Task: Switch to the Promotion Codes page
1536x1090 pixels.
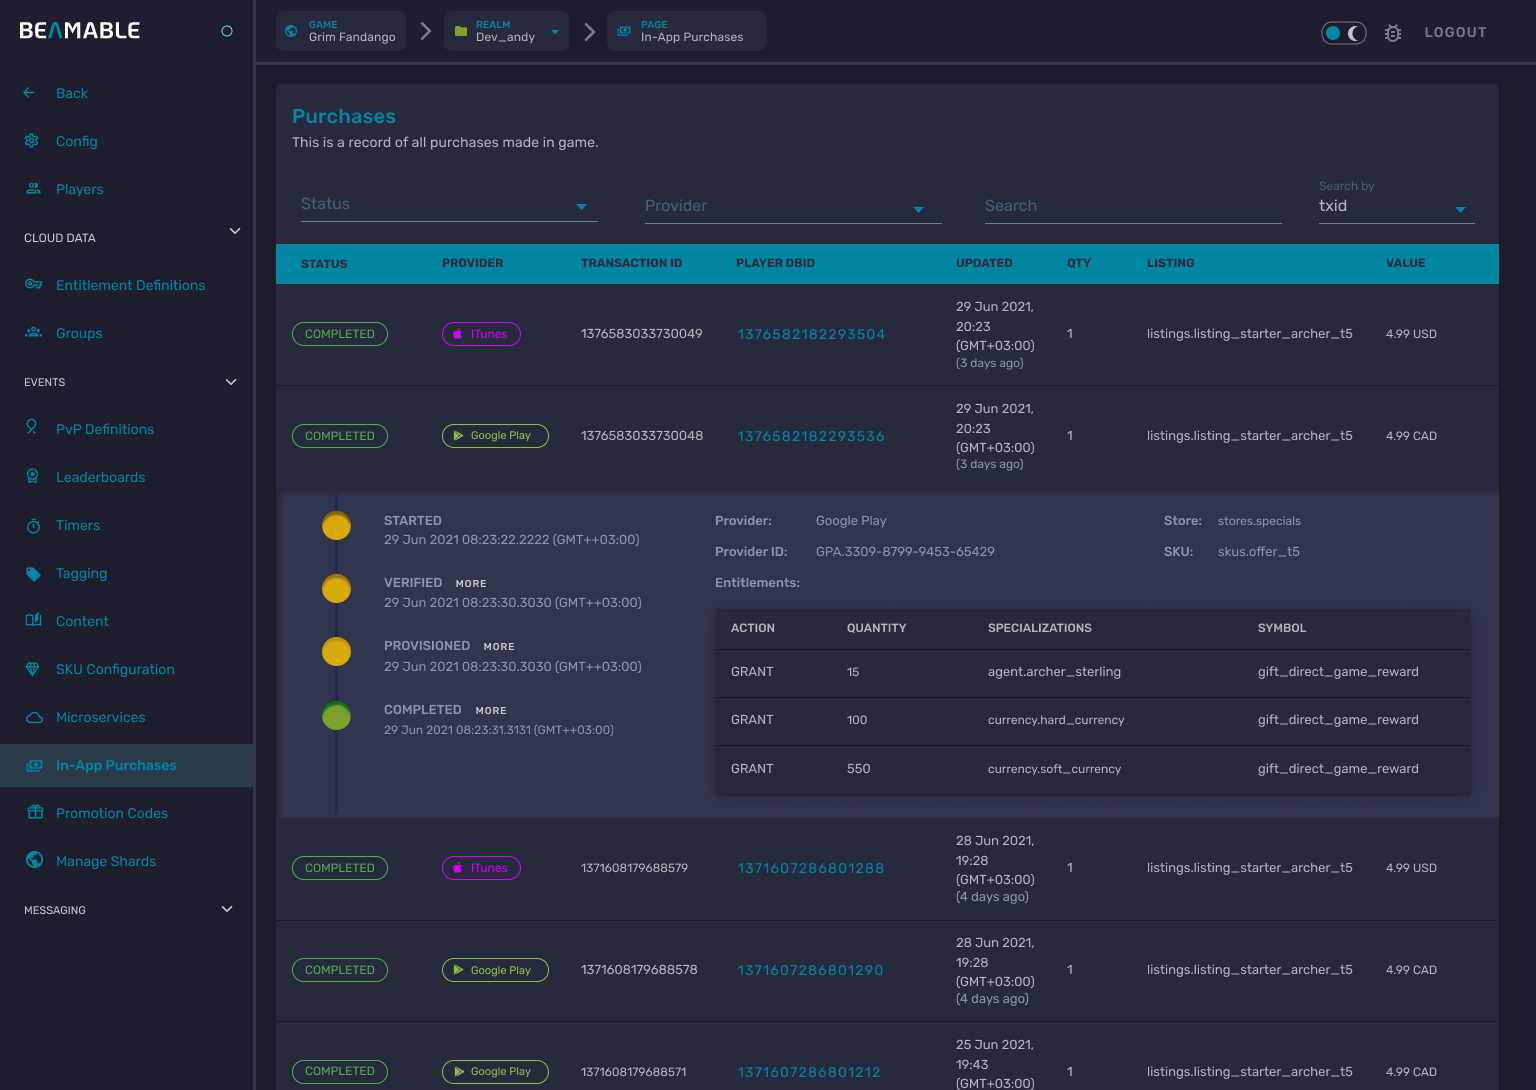Action: 112,813
